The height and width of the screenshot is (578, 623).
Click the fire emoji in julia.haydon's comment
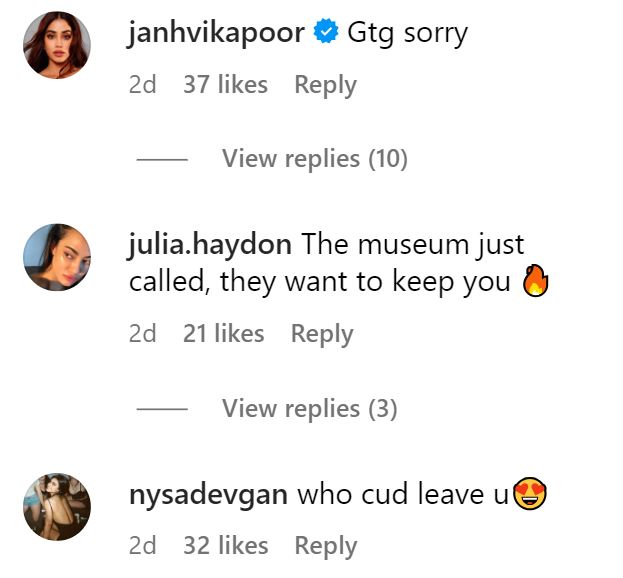[x=536, y=280]
